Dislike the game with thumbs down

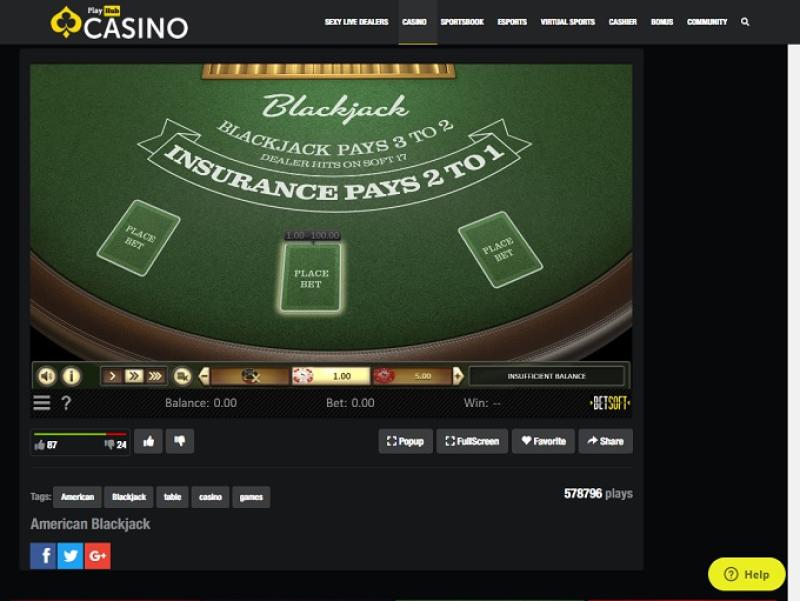pos(180,441)
